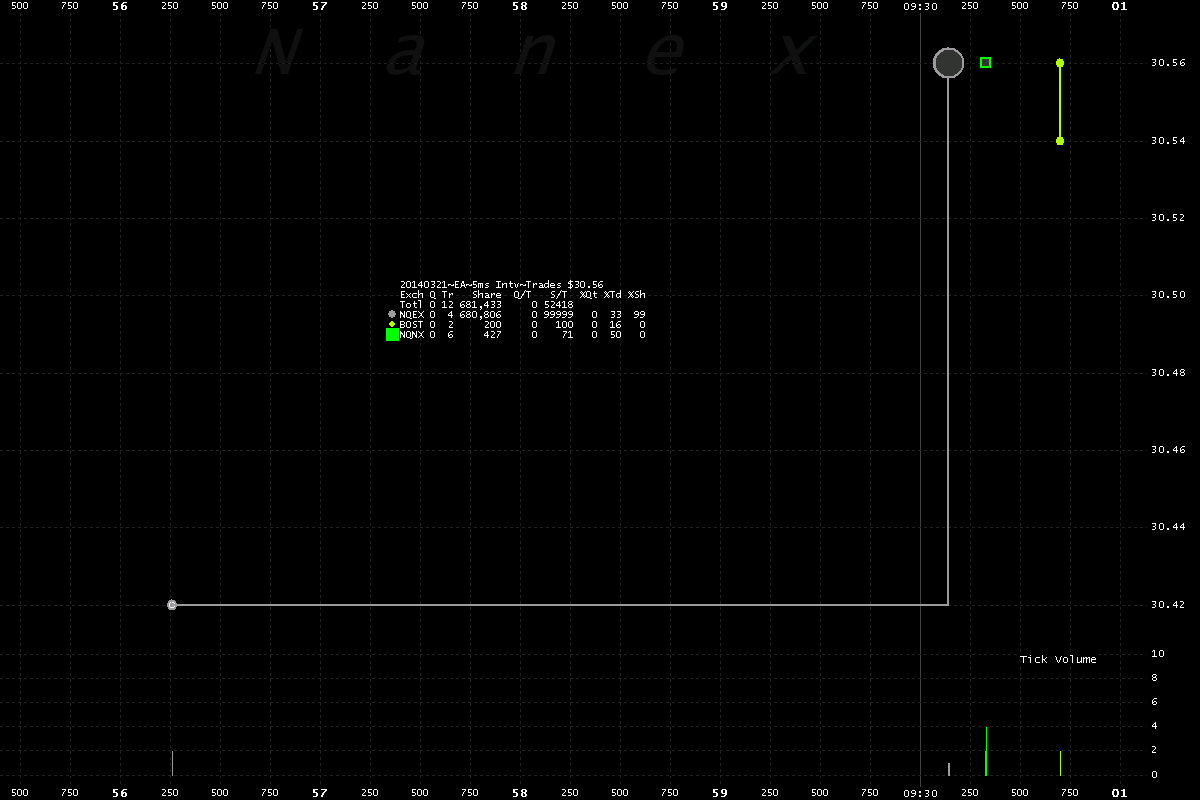This screenshot has width=1200, height=800.
Task: Click the '57' minute label on the bottom axis
Action: tap(320, 793)
